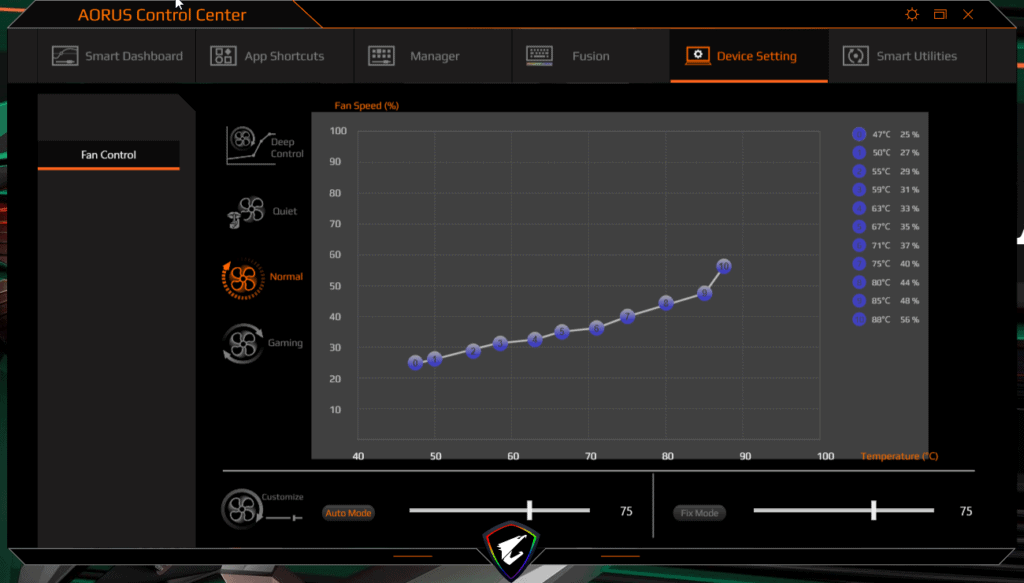1024x583 pixels.
Task: Open settings via the gear icon
Action: point(911,14)
